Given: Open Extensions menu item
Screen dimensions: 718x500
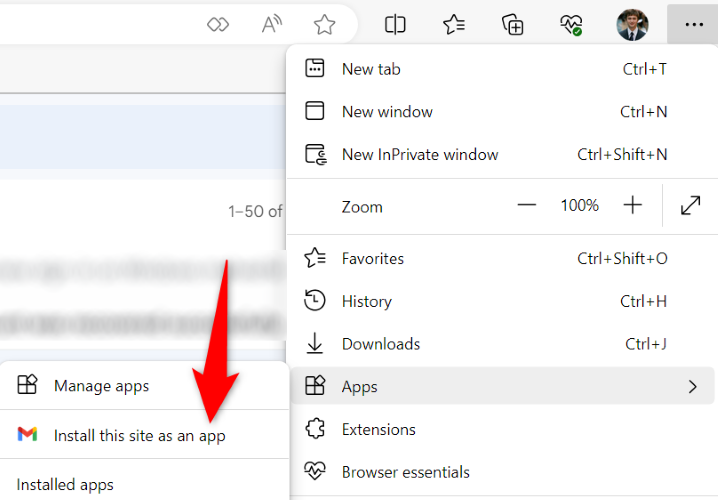Looking at the screenshot, I should 502,429.
